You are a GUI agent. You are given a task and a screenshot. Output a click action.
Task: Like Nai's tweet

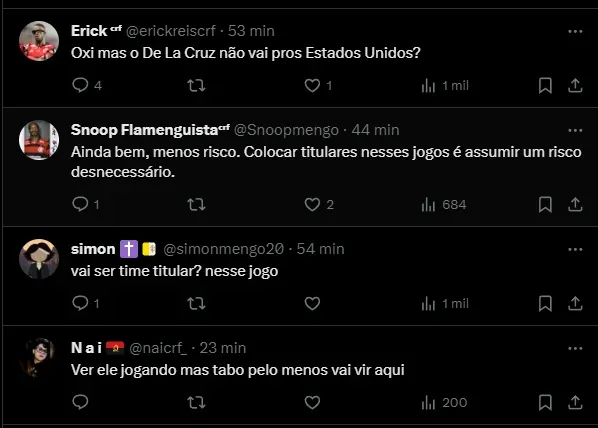click(x=312, y=402)
